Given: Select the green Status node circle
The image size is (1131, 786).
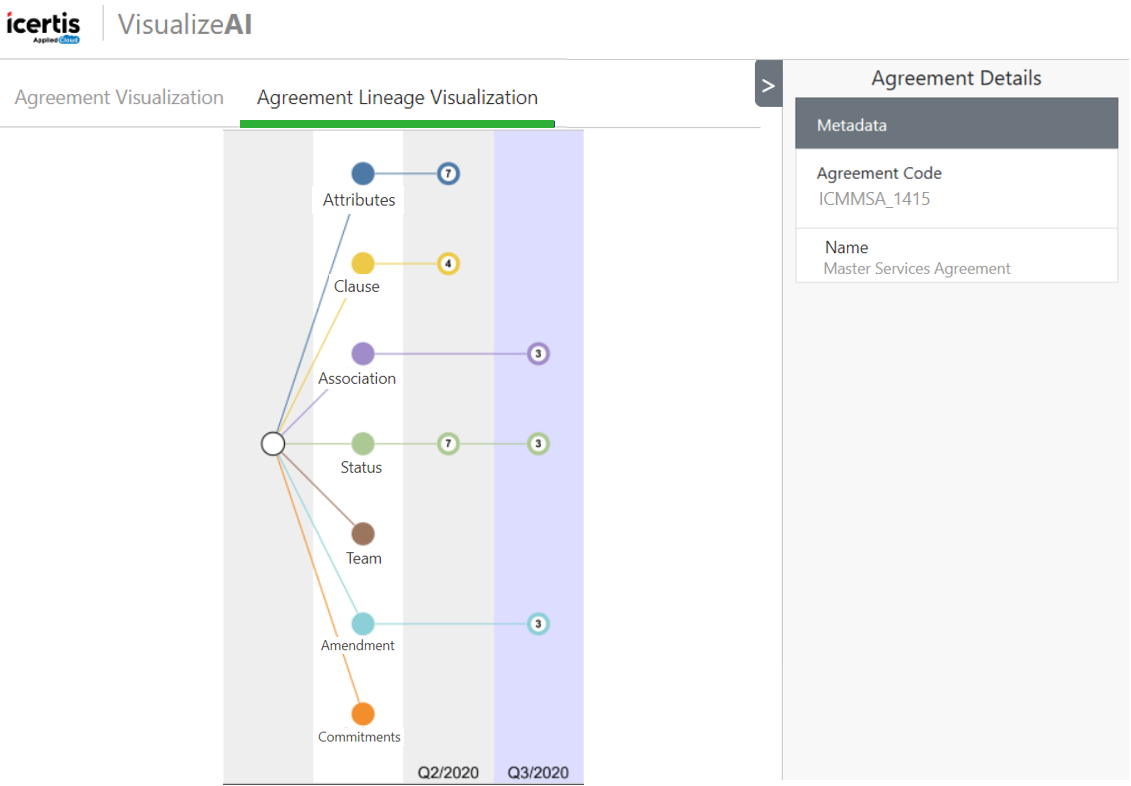Looking at the screenshot, I should point(363,444).
